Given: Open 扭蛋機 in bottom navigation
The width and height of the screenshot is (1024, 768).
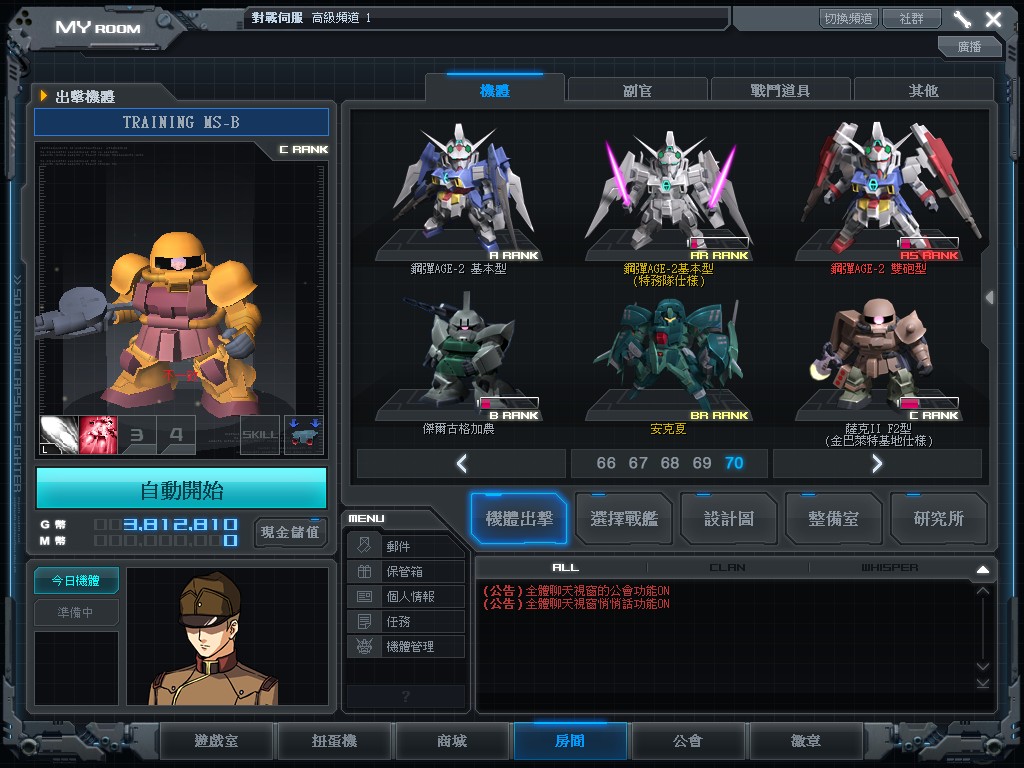Looking at the screenshot, I should (x=334, y=741).
